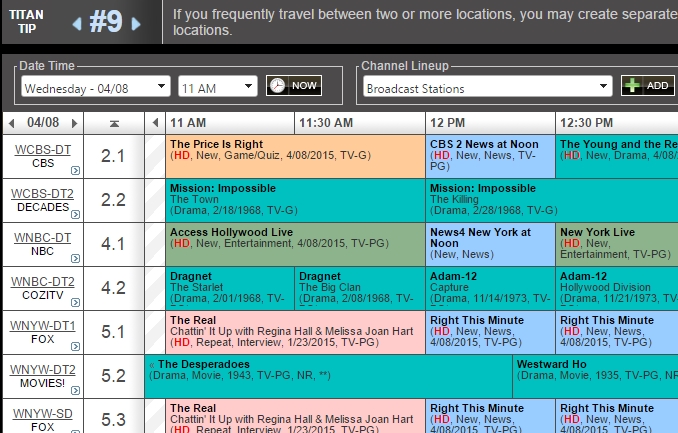Select The Real on channel 5.3
Screen dimensions: 678x433
tap(295, 416)
